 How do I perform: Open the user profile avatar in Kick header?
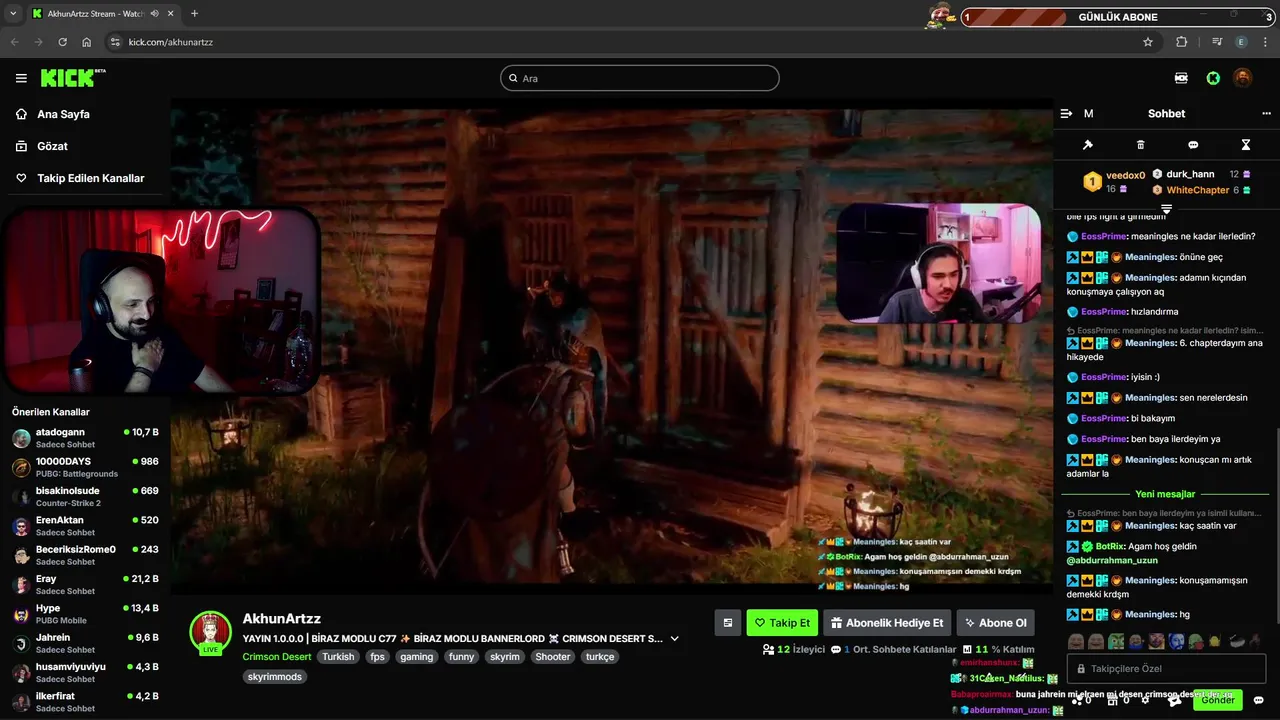pyautogui.click(x=1242, y=78)
